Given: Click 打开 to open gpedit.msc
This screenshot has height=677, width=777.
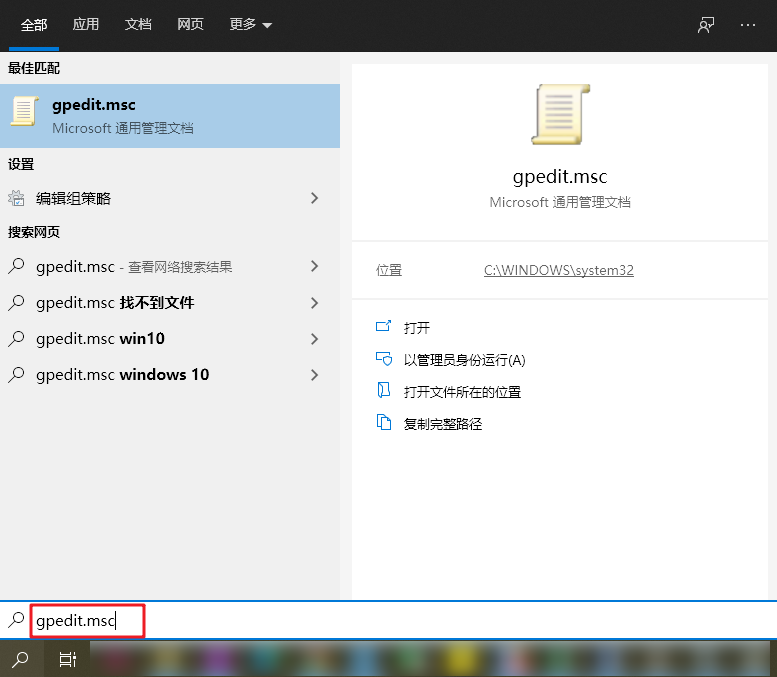Looking at the screenshot, I should tap(417, 328).
